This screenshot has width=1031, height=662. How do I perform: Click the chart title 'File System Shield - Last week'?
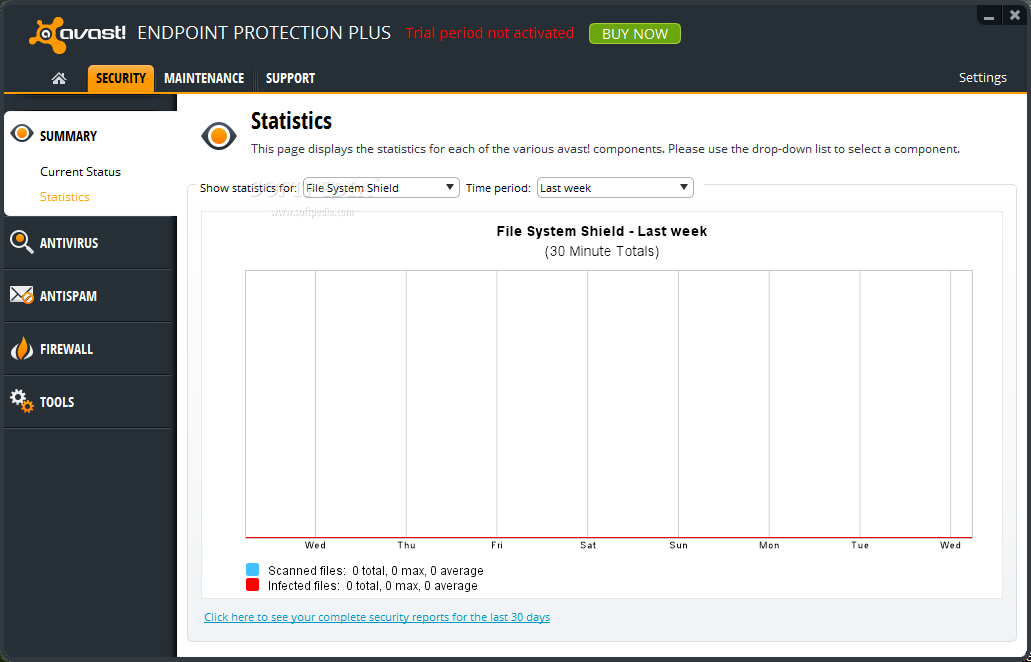[602, 231]
